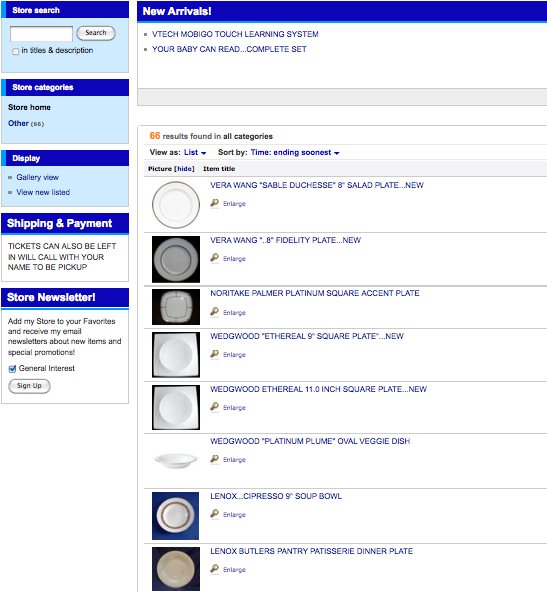Open VTECH MOBIGO TOUCH LEARNING SYSTEM link
The height and width of the screenshot is (592, 547).
(x=235, y=34)
